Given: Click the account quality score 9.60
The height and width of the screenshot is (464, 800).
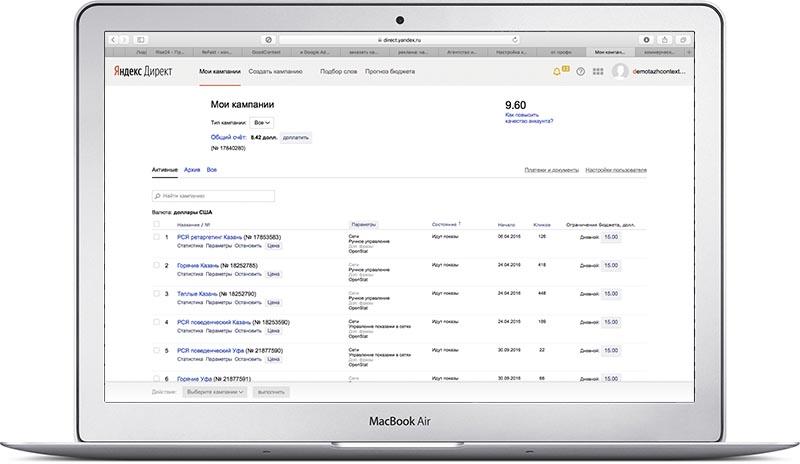Looking at the screenshot, I should tap(515, 105).
